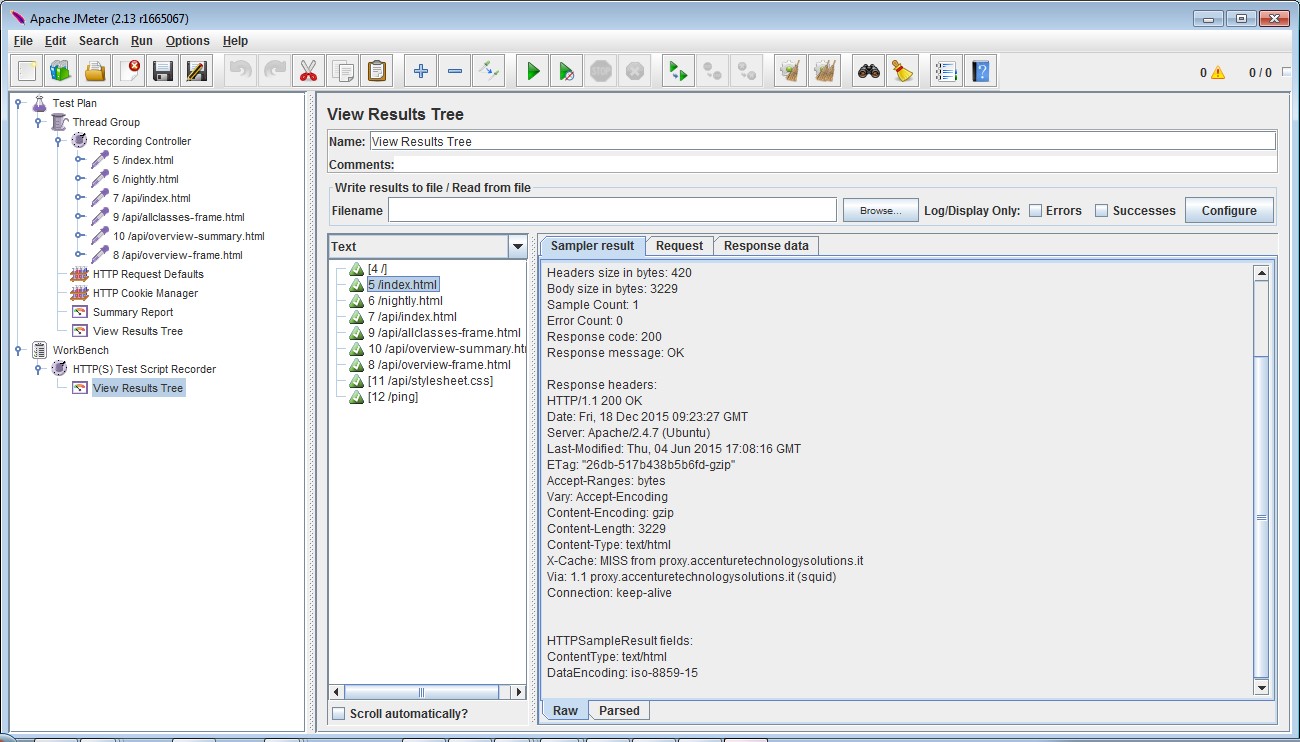Click the Close test plan toolbar icon
Image resolution: width=1300 pixels, height=742 pixels.
point(129,71)
